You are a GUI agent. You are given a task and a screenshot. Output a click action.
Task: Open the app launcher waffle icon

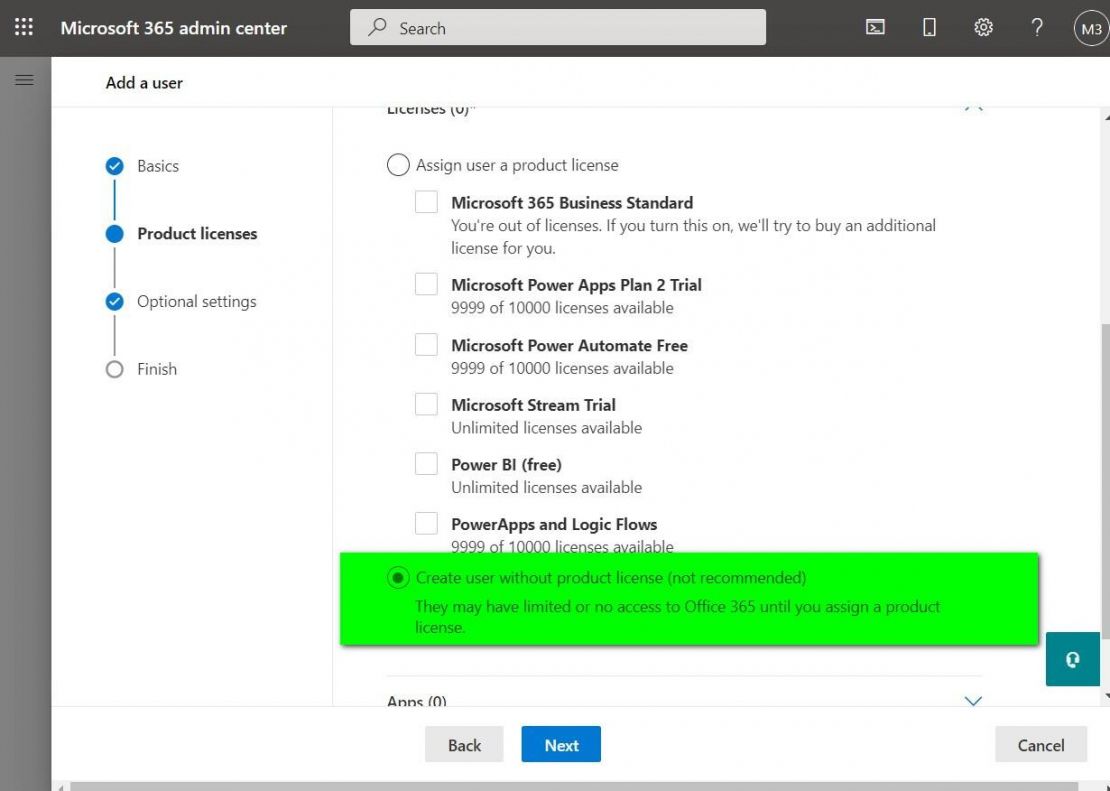(x=24, y=28)
